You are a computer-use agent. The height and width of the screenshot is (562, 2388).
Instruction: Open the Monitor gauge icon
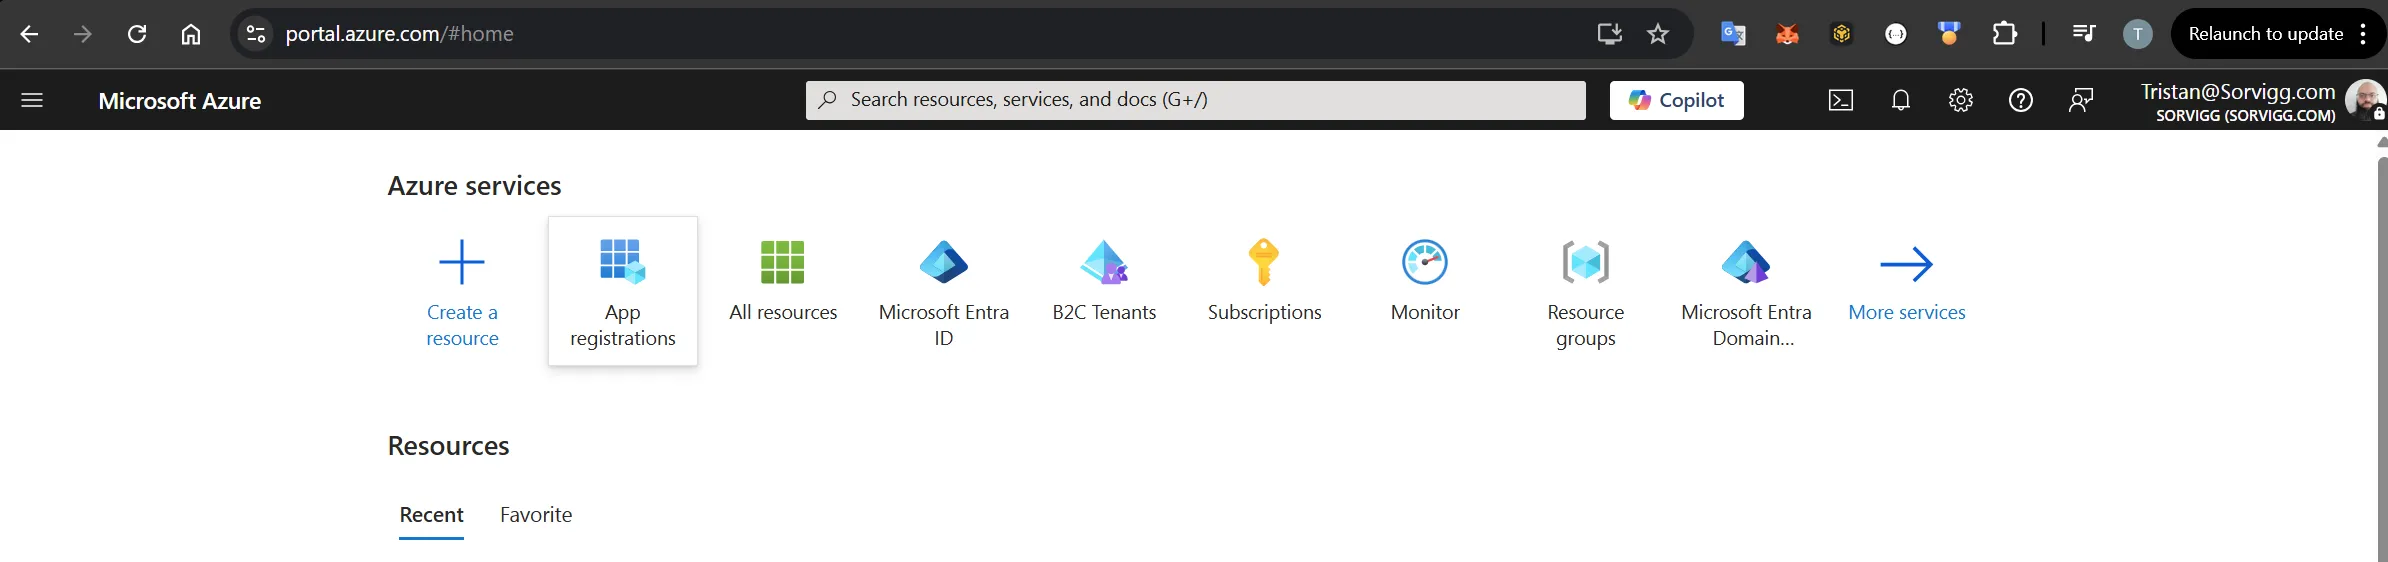1425,262
